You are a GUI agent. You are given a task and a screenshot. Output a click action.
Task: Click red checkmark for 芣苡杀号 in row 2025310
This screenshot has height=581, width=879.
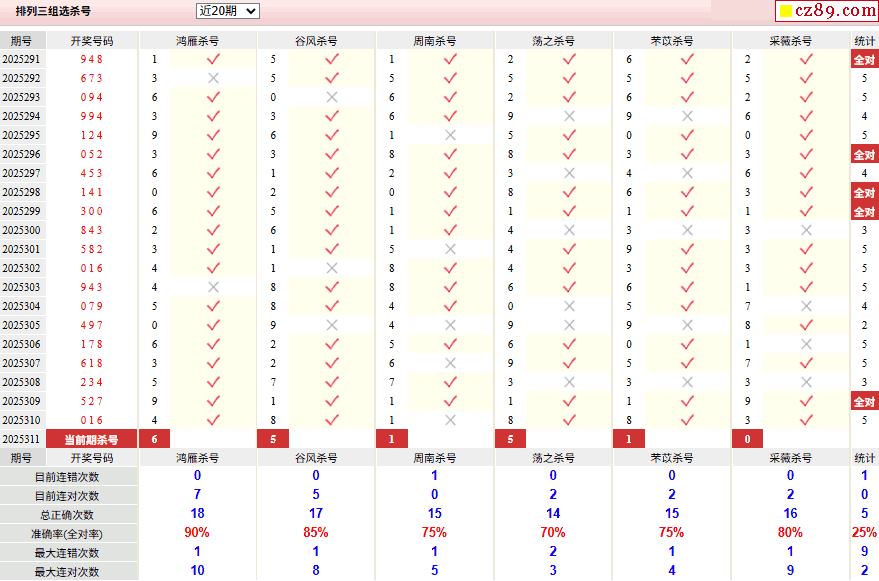pyautogui.click(x=687, y=420)
